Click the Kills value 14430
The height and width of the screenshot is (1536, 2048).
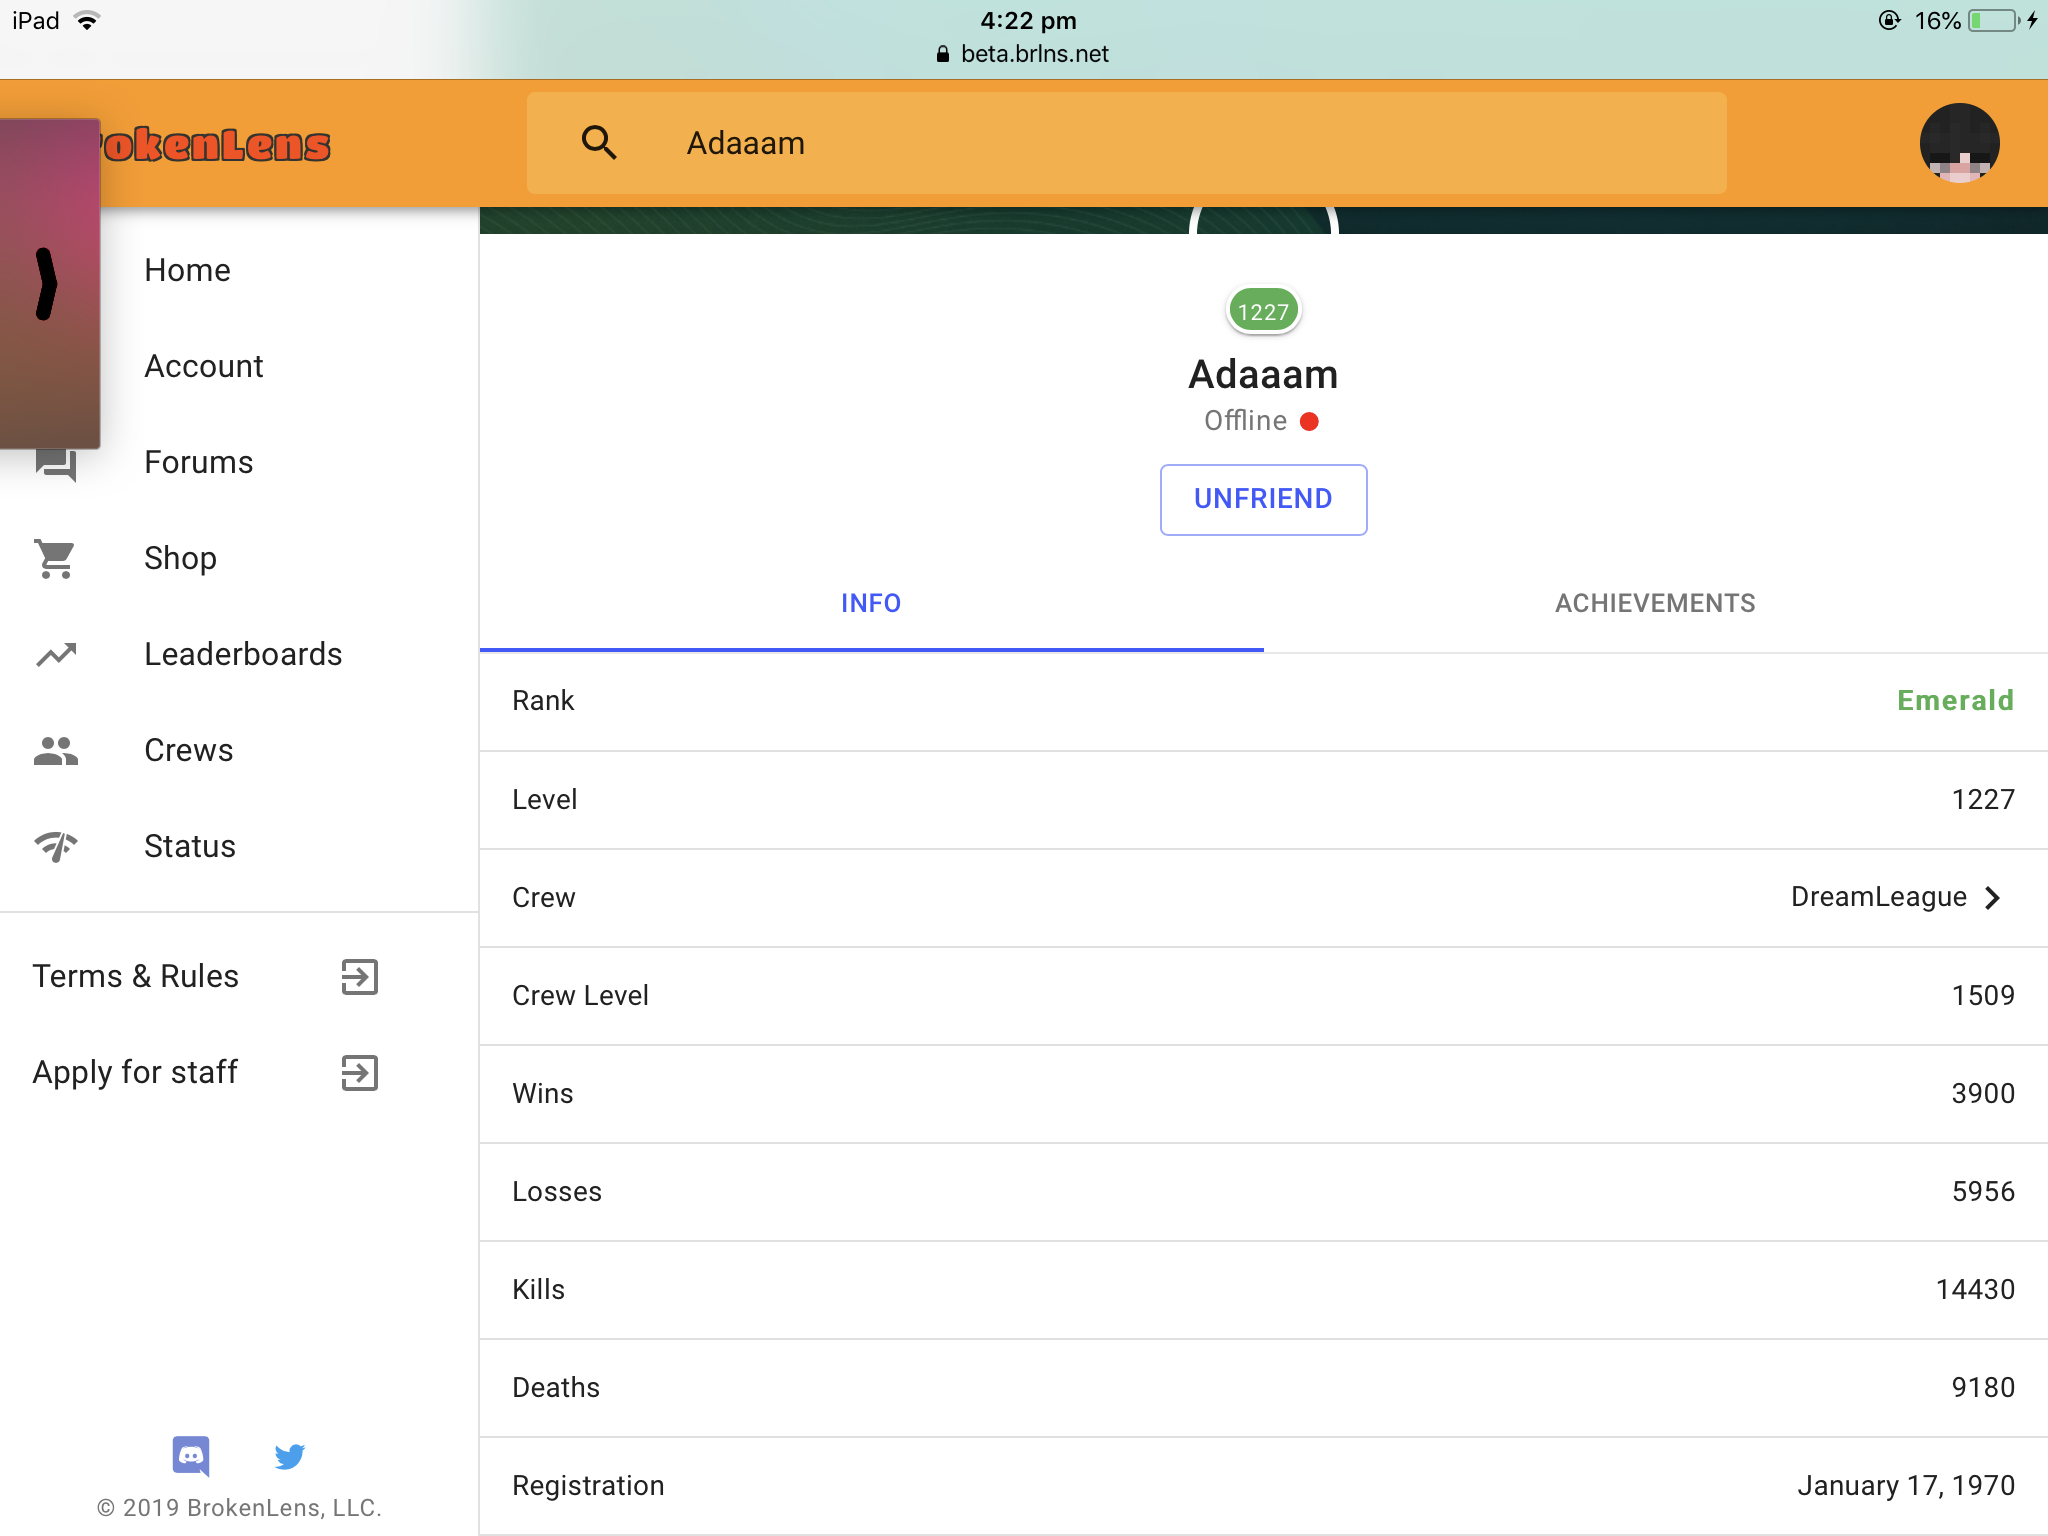(1975, 1289)
